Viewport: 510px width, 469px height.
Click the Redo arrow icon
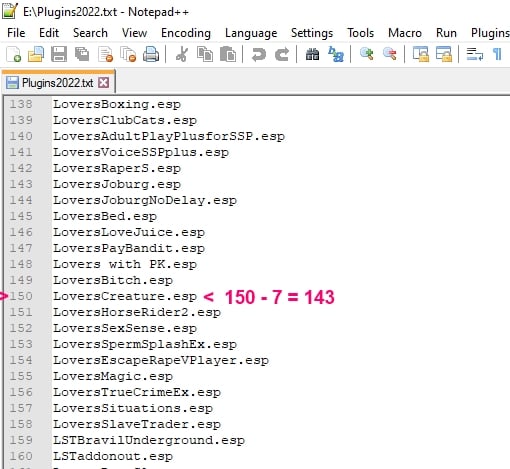(282, 54)
